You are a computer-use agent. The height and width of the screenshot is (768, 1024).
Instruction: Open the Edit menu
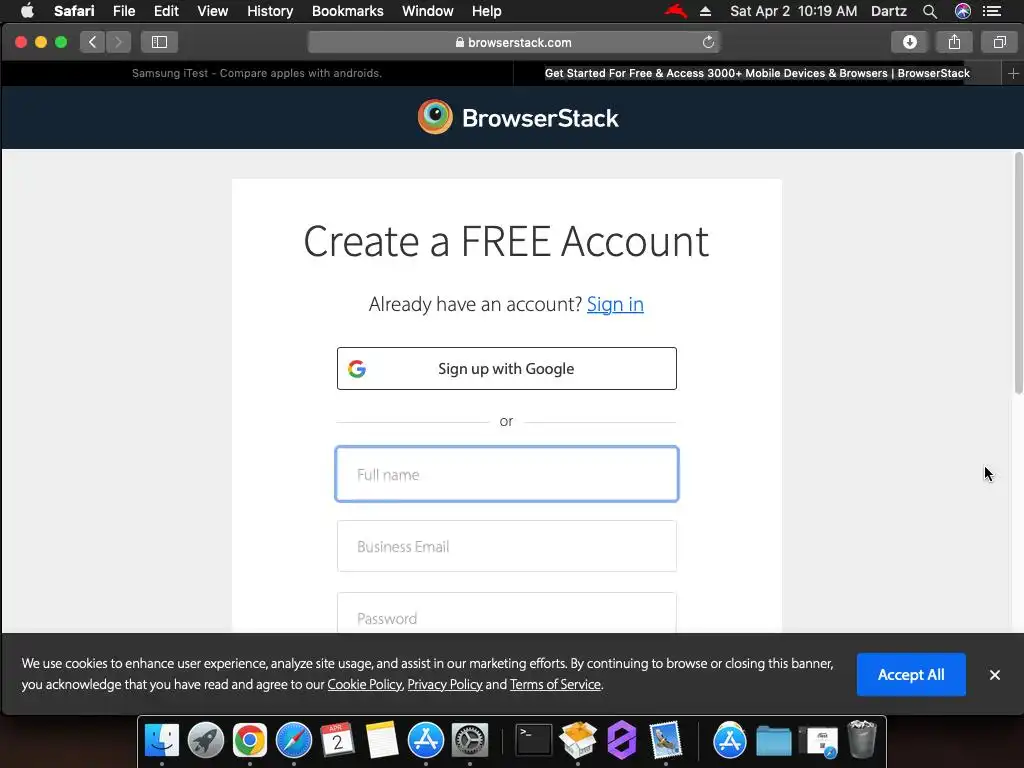point(166,11)
